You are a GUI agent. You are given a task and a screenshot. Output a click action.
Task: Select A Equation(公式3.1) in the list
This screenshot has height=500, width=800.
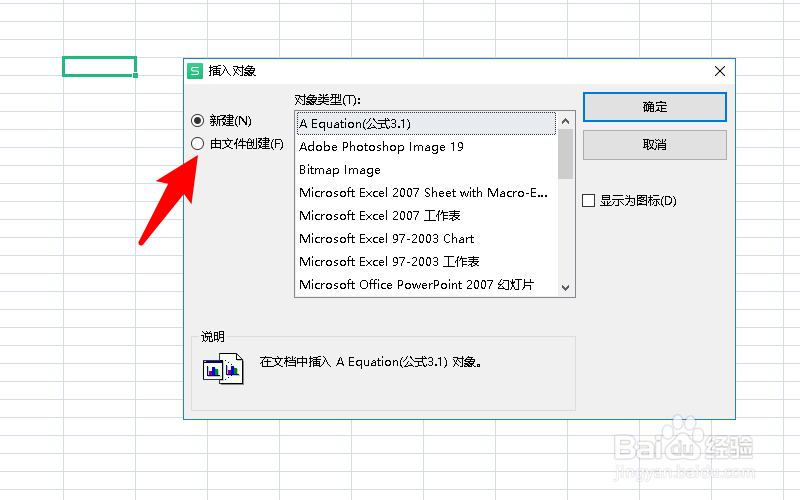click(x=426, y=123)
